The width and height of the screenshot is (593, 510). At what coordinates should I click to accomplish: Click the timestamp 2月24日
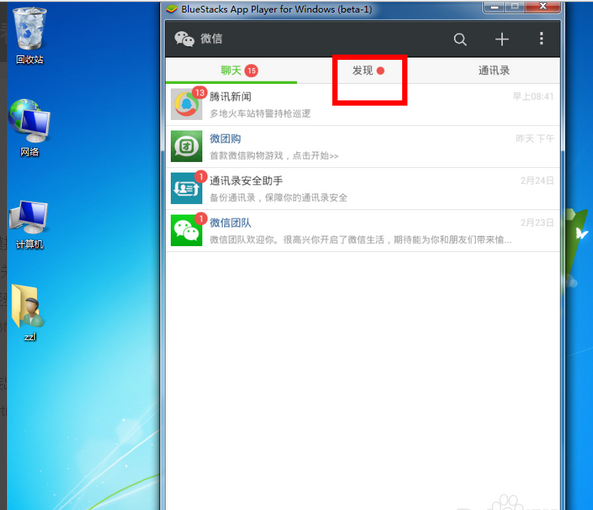(x=537, y=180)
